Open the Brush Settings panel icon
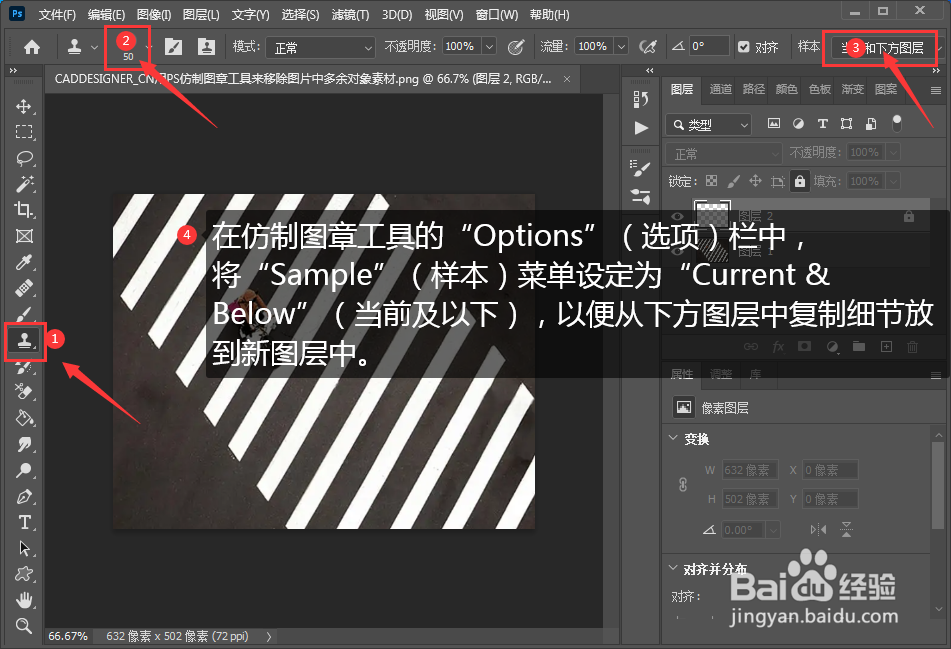Image resolution: width=951 pixels, height=649 pixels. tap(173, 47)
